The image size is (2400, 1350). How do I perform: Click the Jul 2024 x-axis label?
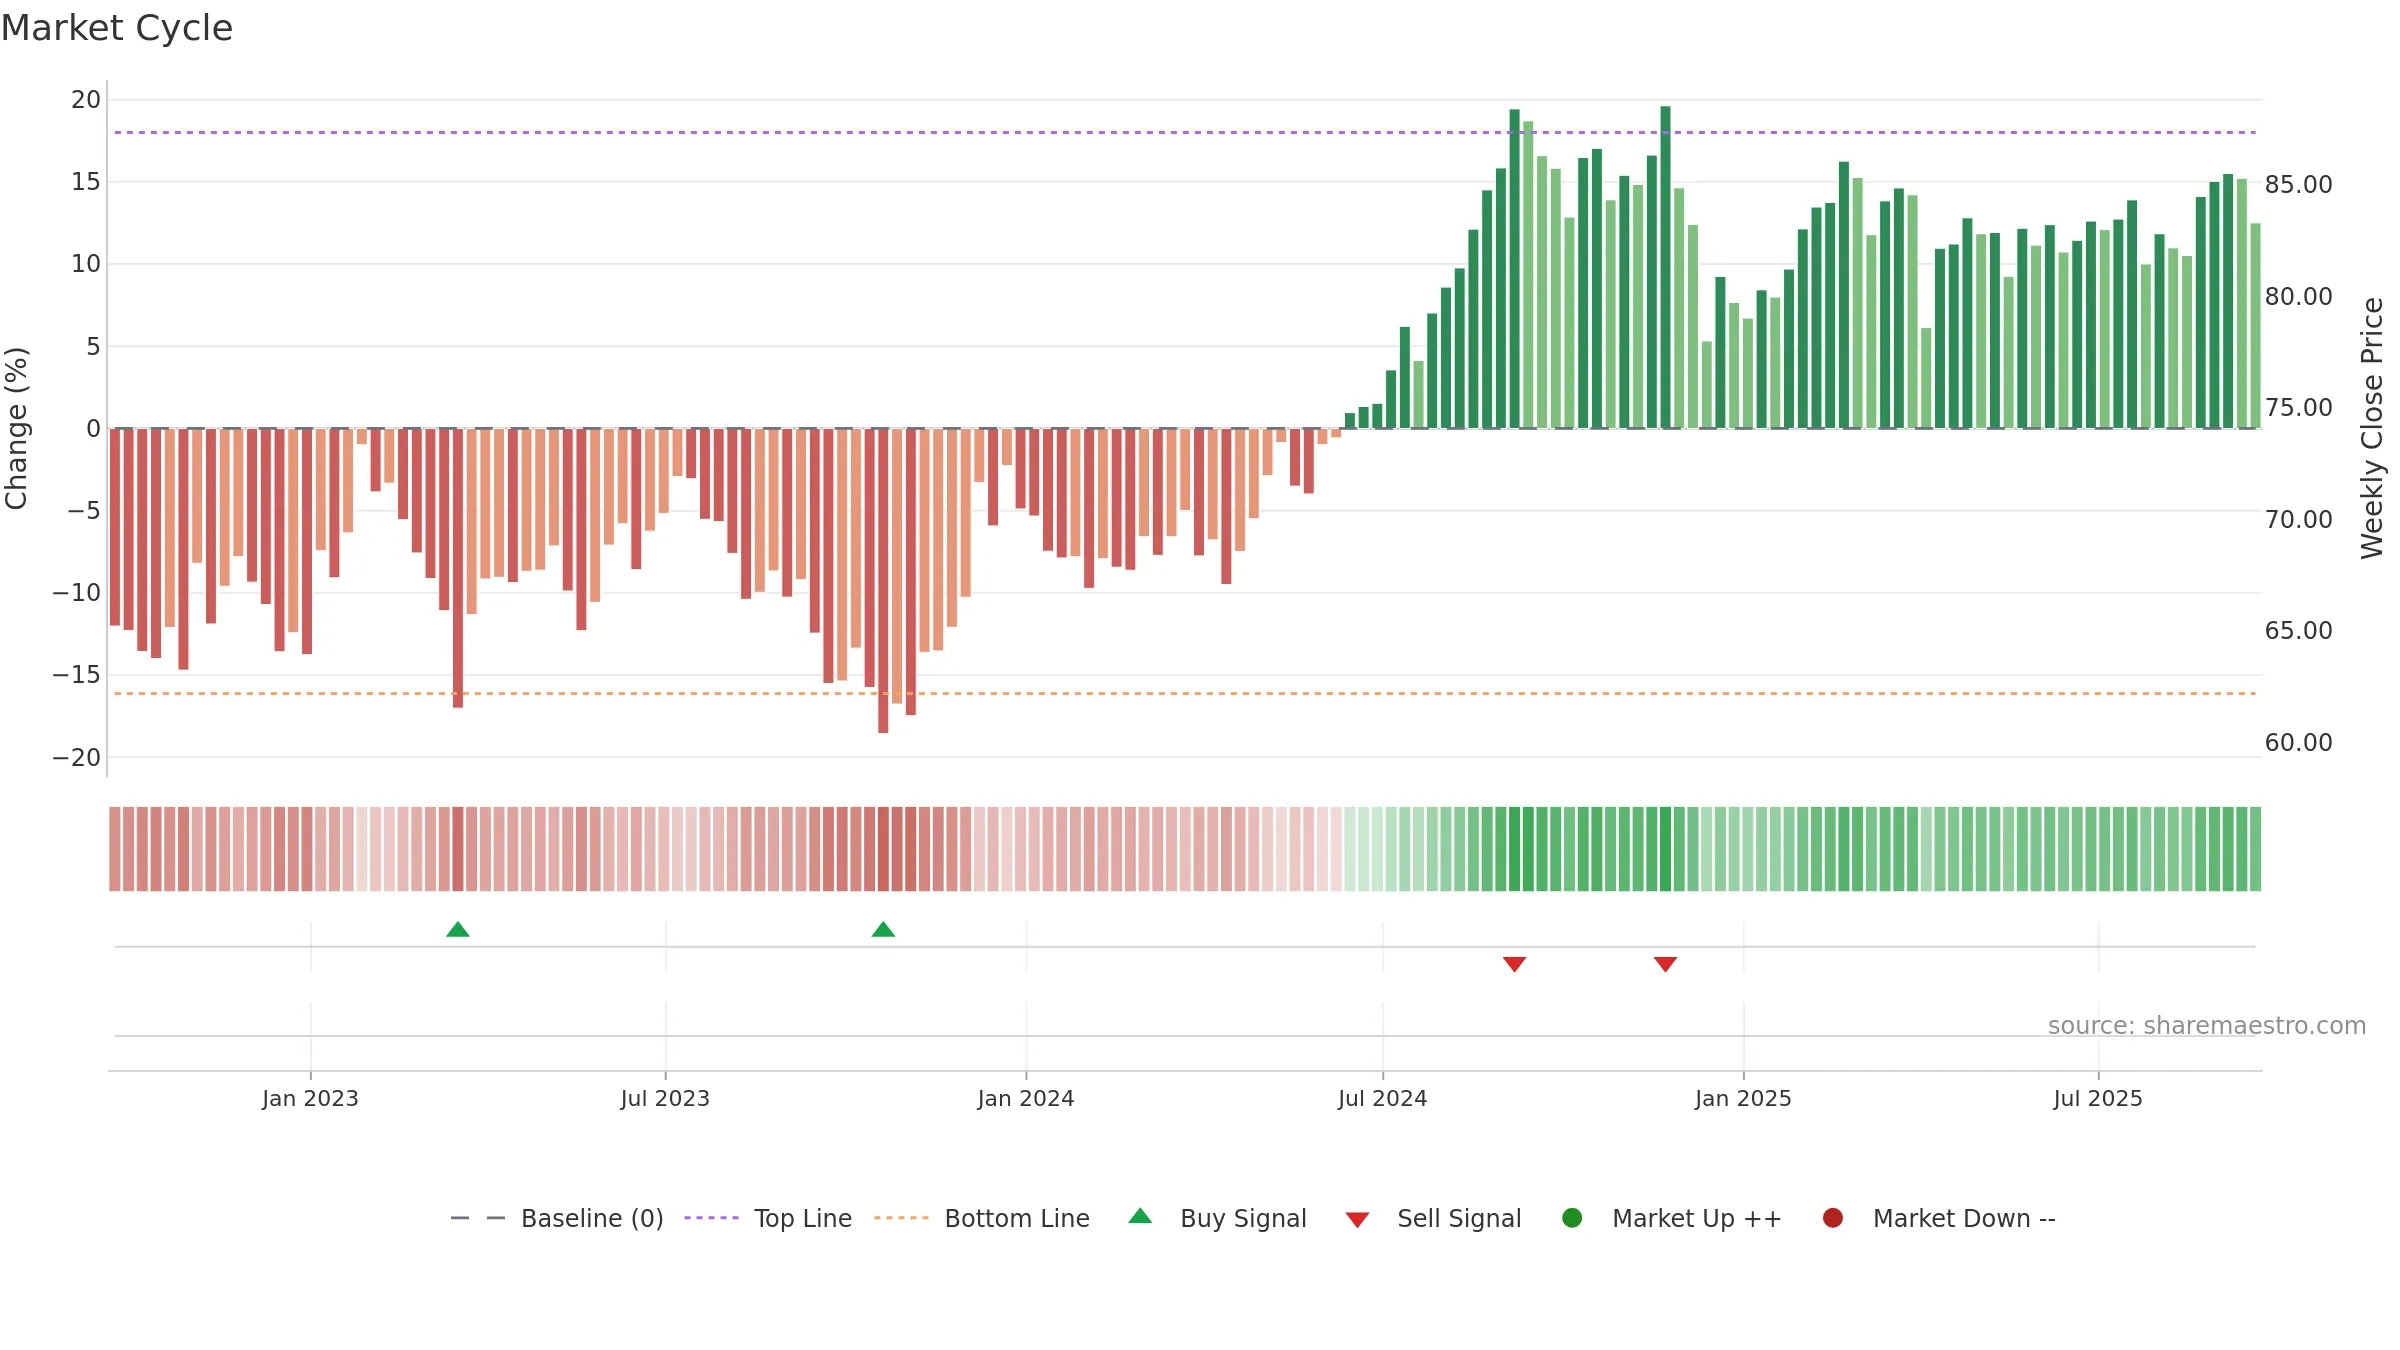point(1383,1098)
